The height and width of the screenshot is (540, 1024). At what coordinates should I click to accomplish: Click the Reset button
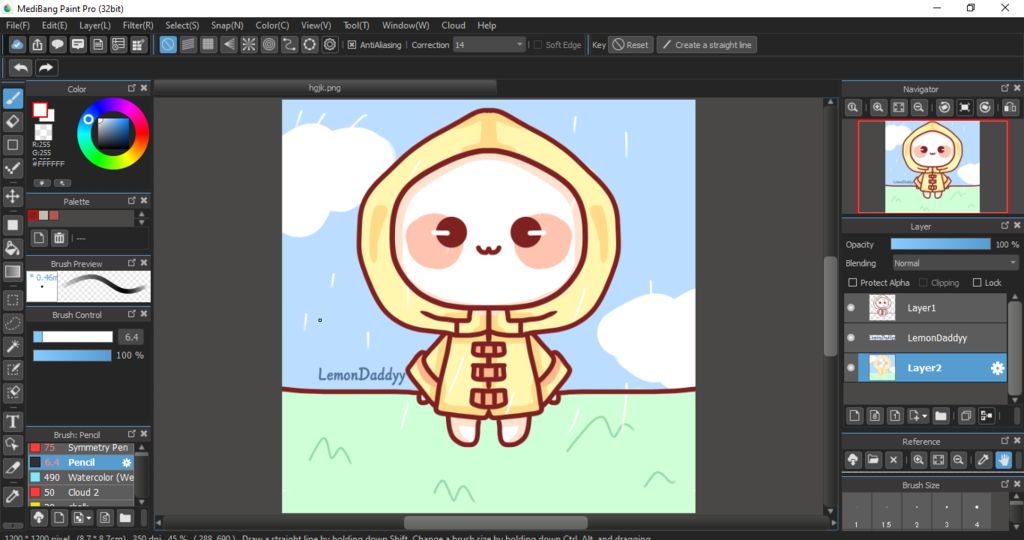[630, 45]
